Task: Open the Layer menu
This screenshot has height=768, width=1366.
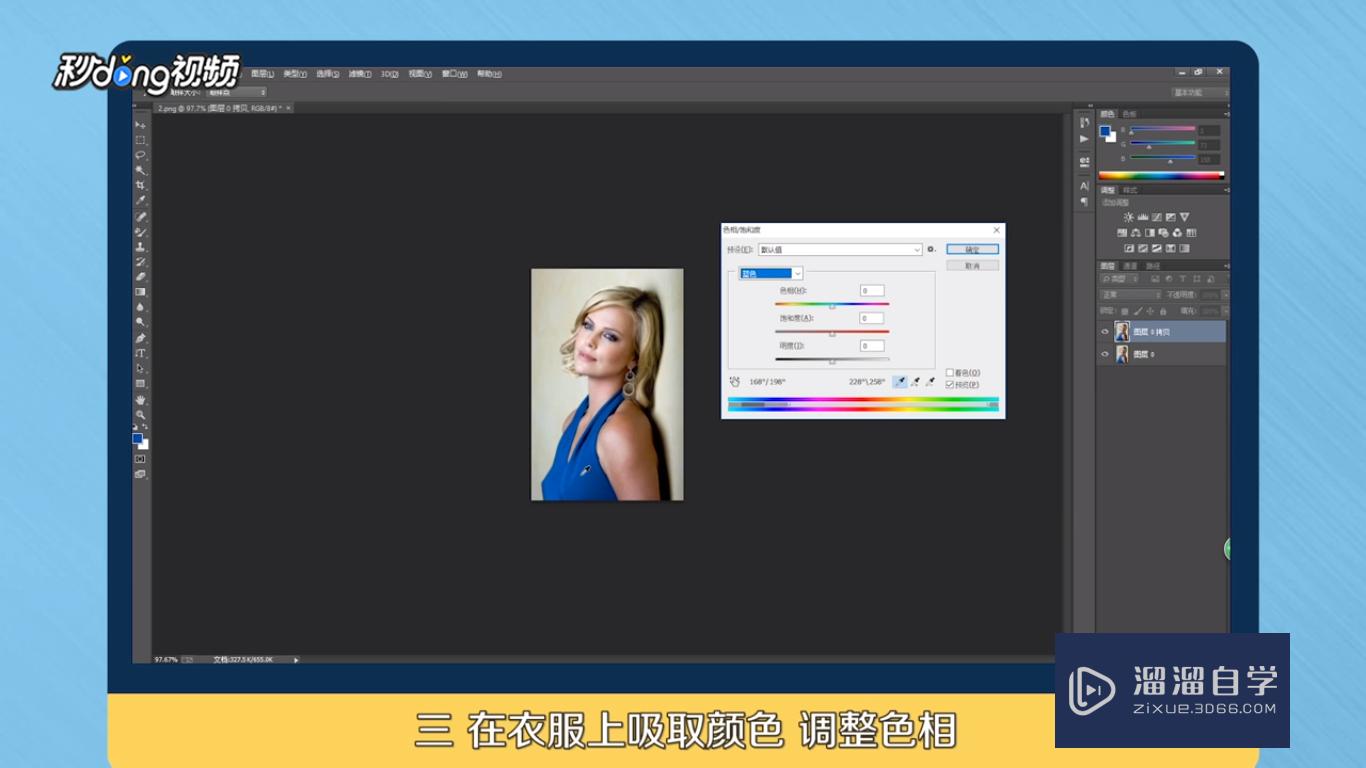Action: [262, 74]
